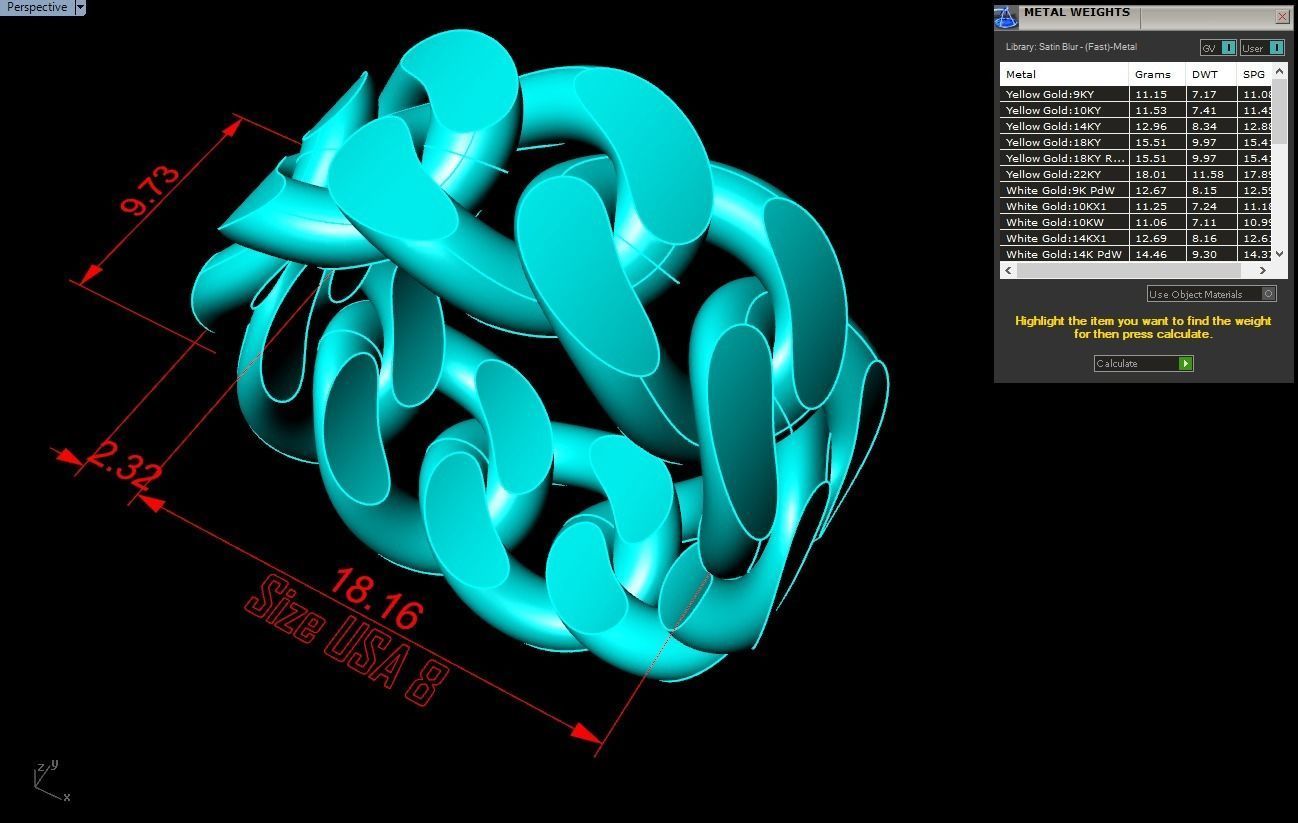Toggle the Use Object Materials option
This screenshot has height=823, width=1298.
point(1212,294)
